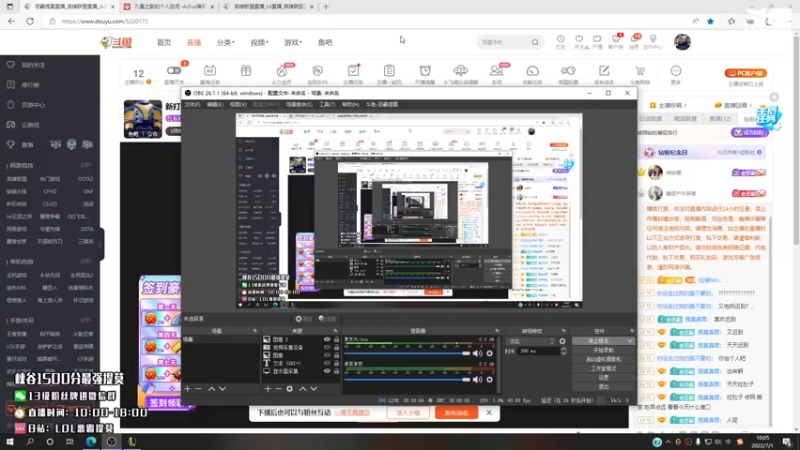Click the Douyu search input field
800x450 pixels.
504,42
